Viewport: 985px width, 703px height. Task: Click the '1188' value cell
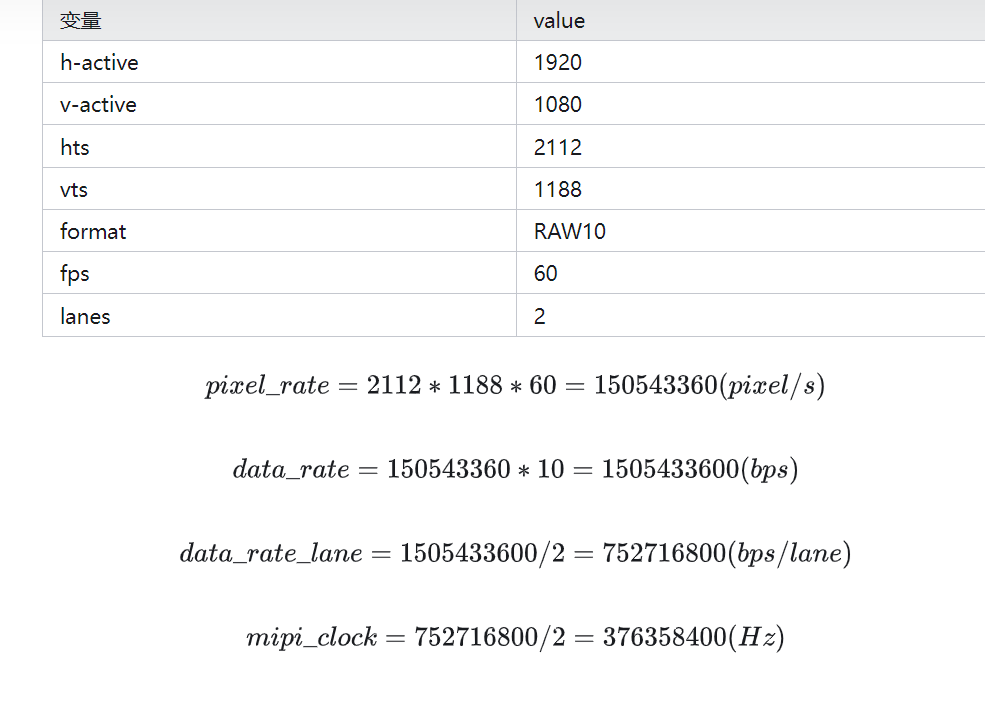pos(751,188)
